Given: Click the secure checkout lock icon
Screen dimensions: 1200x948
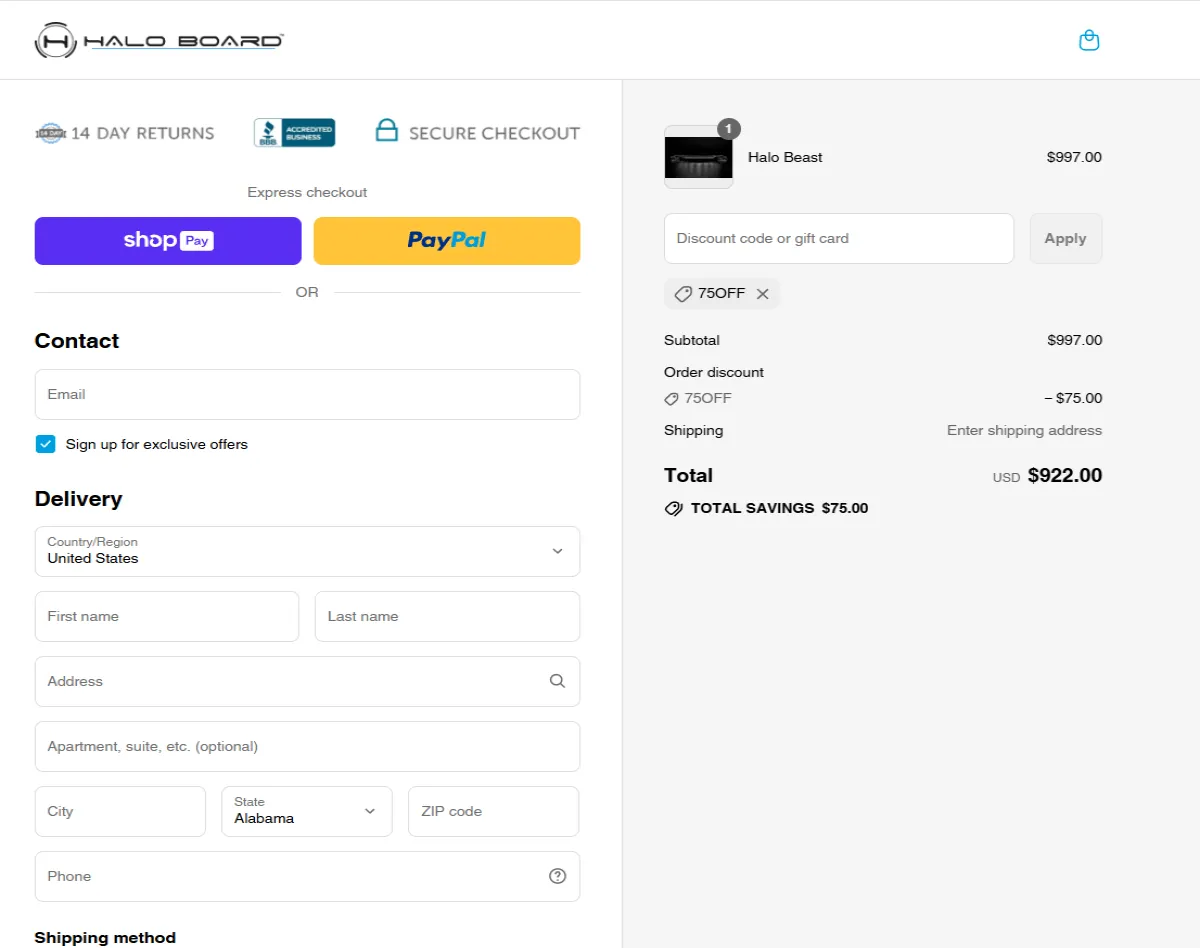Looking at the screenshot, I should point(386,131).
